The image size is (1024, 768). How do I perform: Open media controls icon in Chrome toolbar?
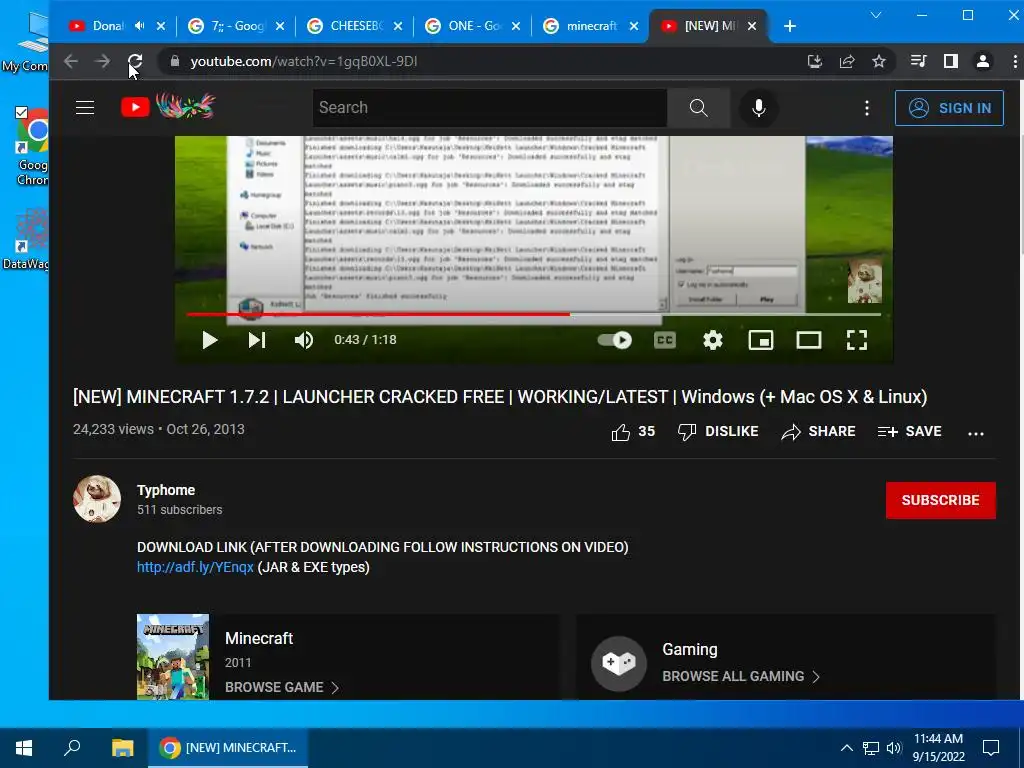918,61
